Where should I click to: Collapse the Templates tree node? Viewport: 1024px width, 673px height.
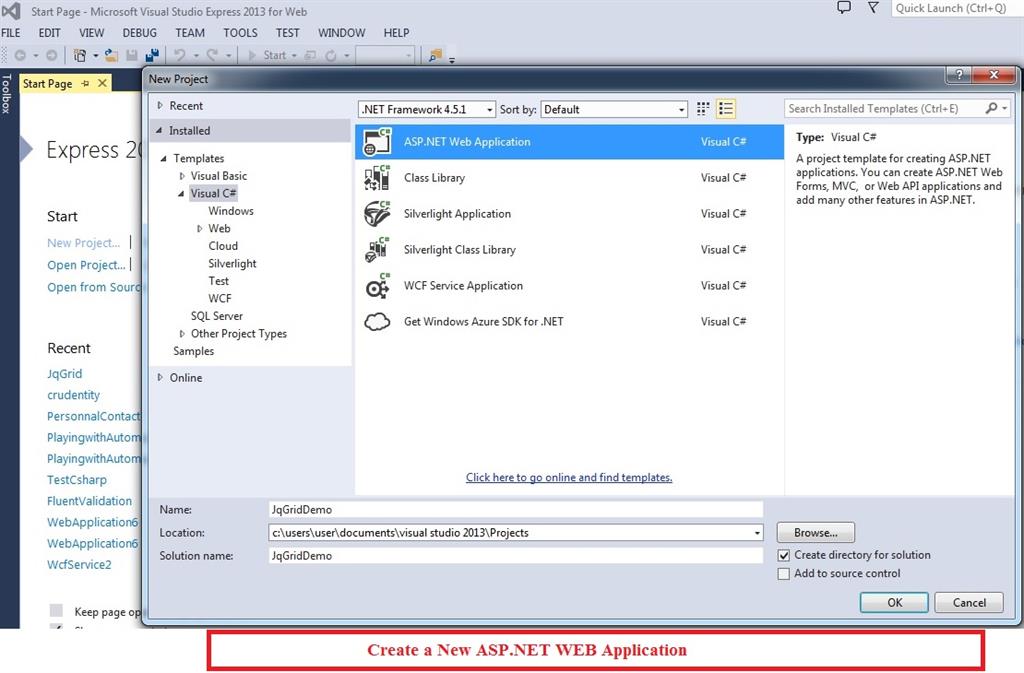pyautogui.click(x=163, y=158)
